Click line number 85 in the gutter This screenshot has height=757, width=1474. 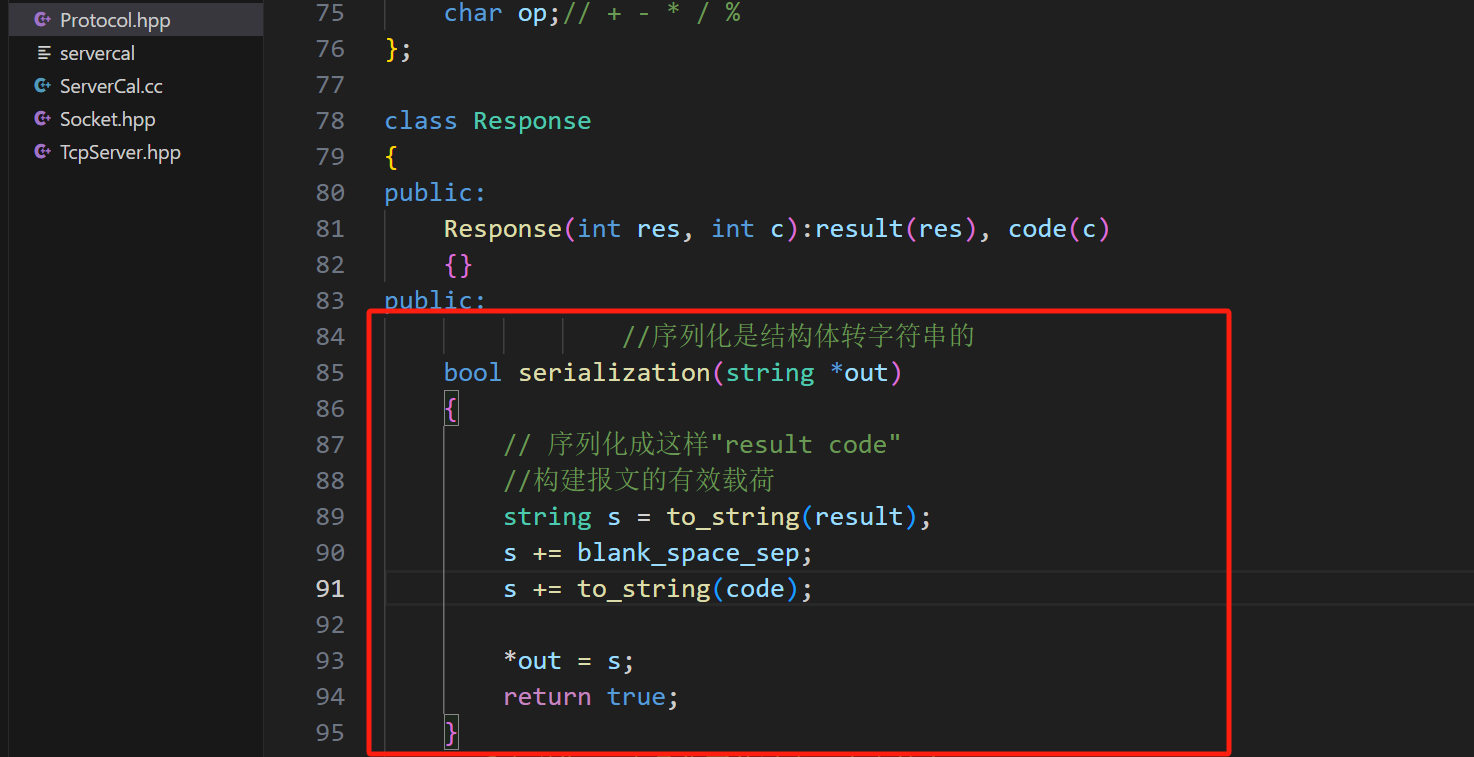pos(330,373)
